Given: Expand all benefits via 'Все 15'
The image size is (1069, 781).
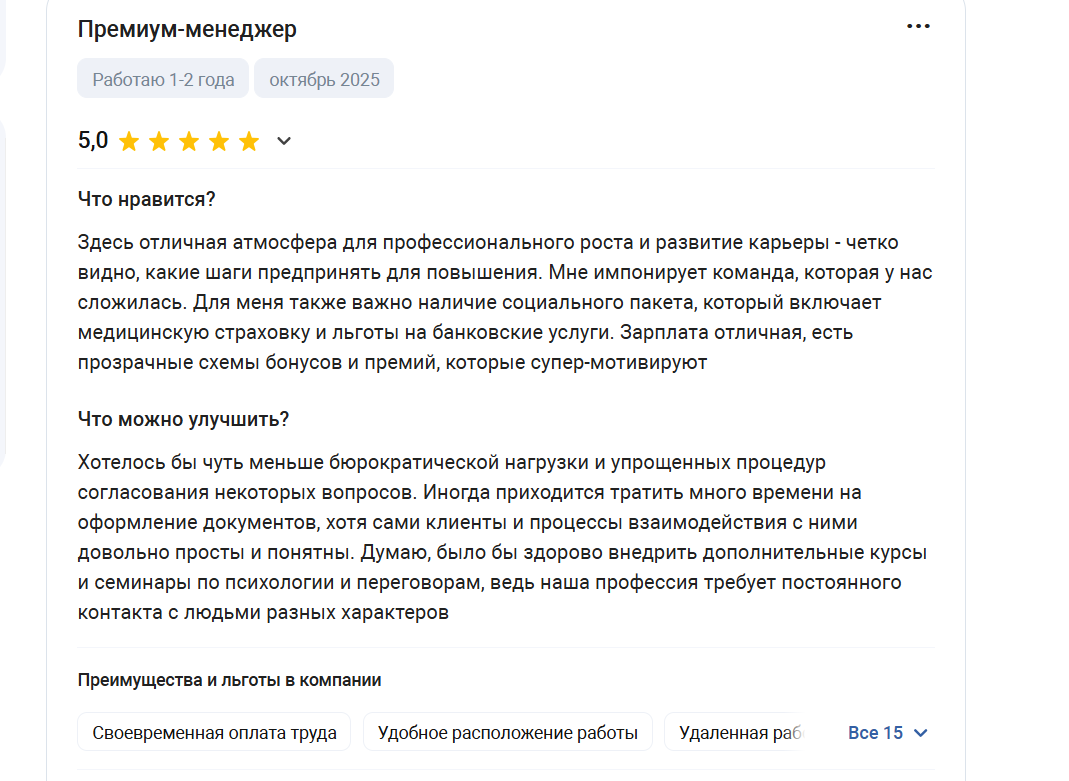Looking at the screenshot, I should click(875, 733).
